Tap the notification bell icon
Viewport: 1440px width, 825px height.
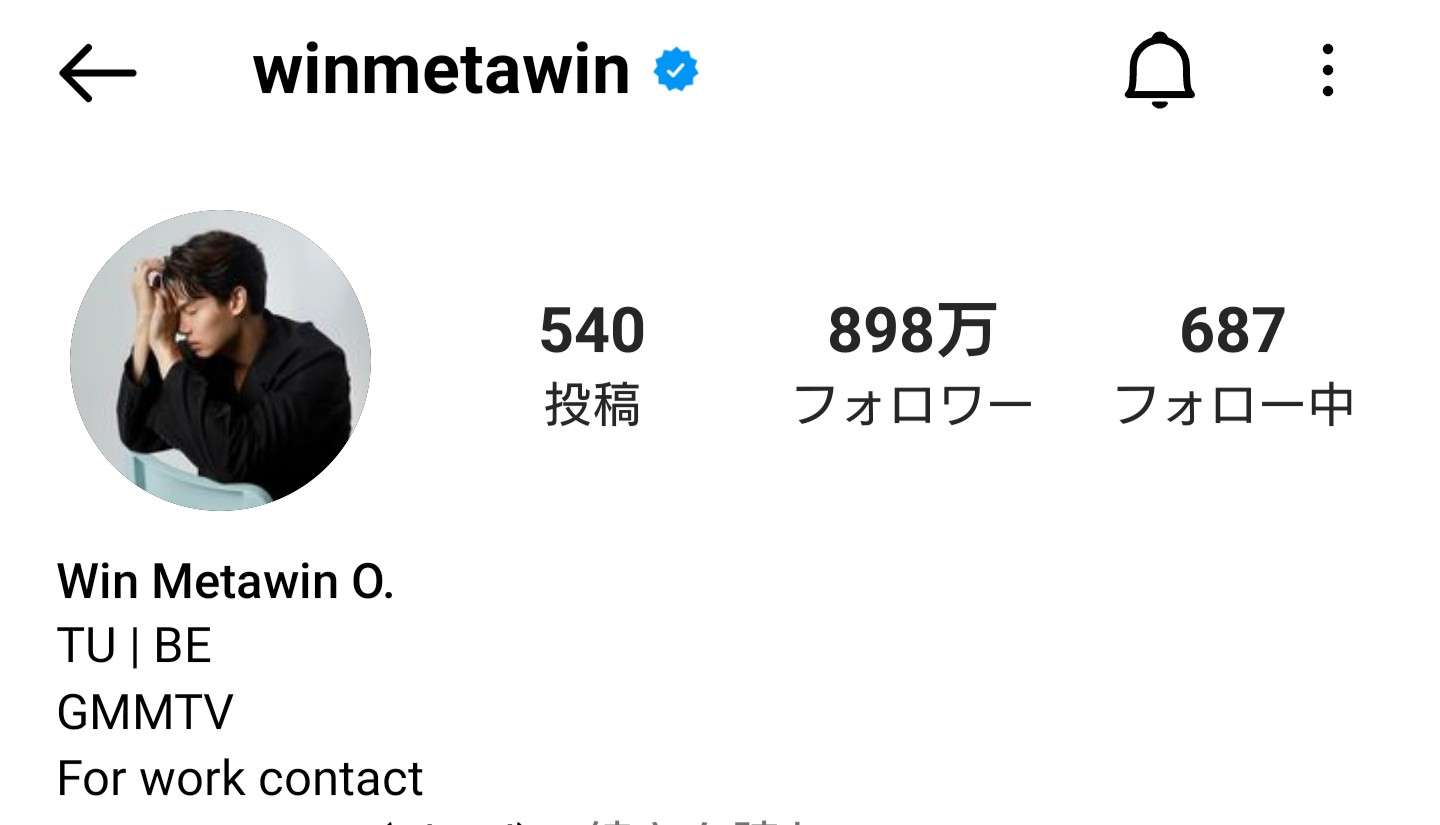[x=1159, y=71]
